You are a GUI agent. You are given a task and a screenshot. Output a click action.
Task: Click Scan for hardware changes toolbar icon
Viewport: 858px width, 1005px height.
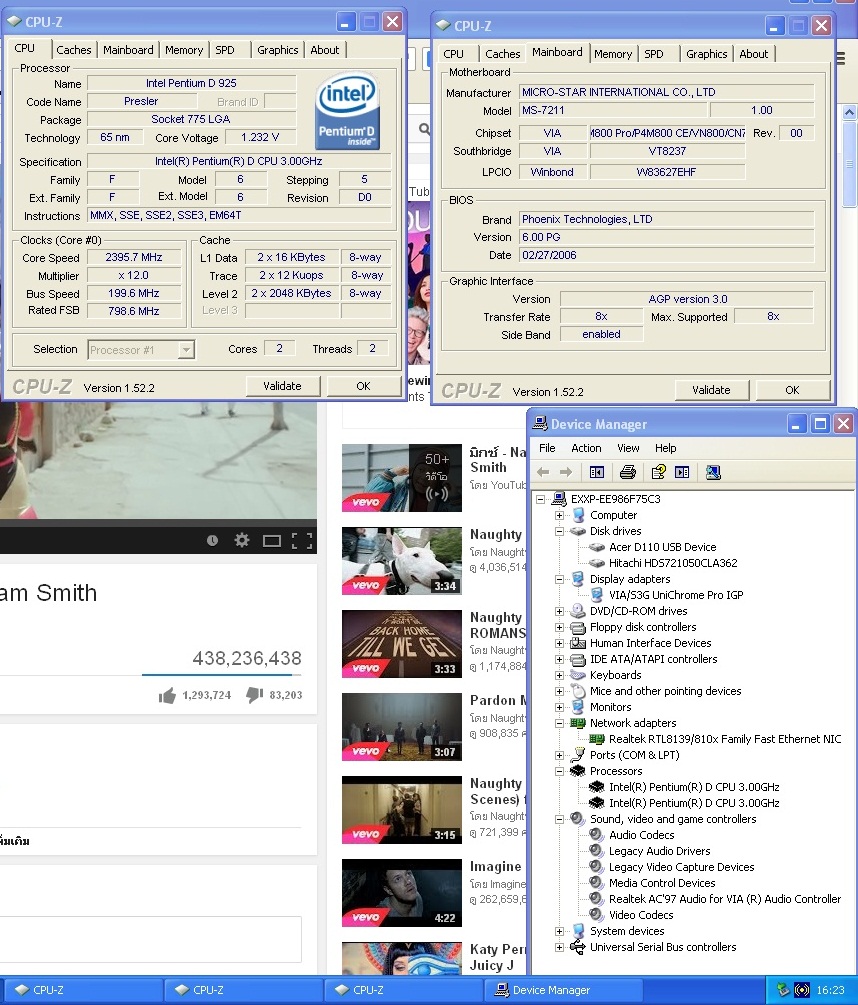click(713, 472)
